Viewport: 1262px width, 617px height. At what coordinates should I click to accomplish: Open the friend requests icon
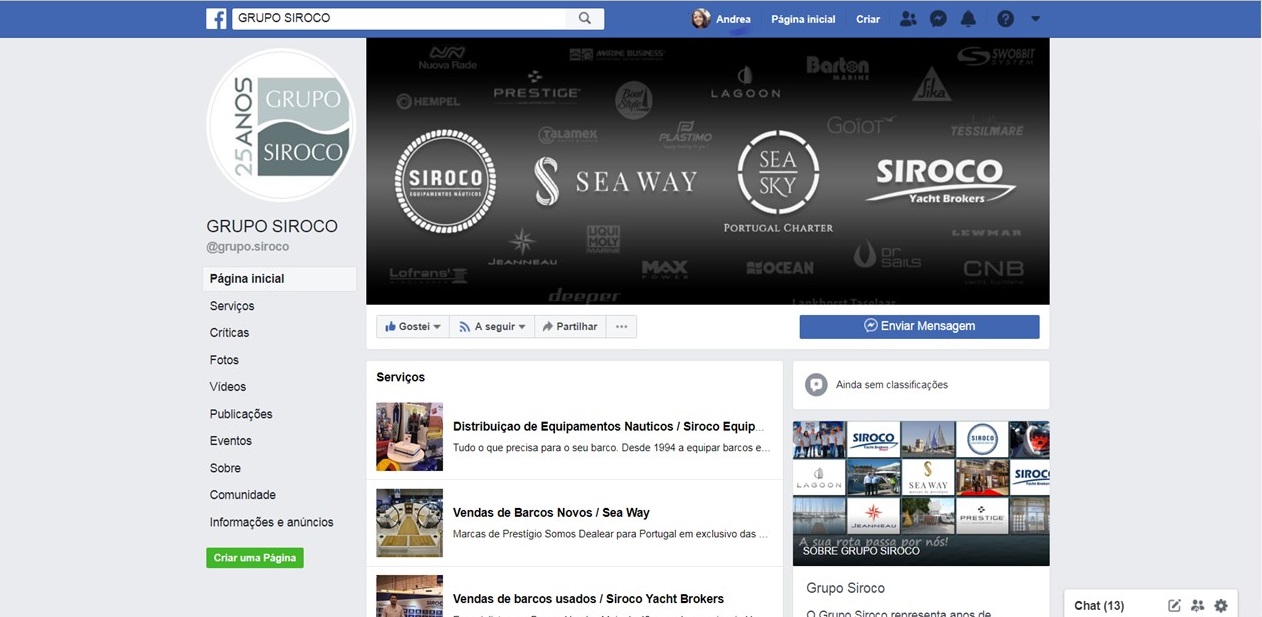[x=907, y=19]
